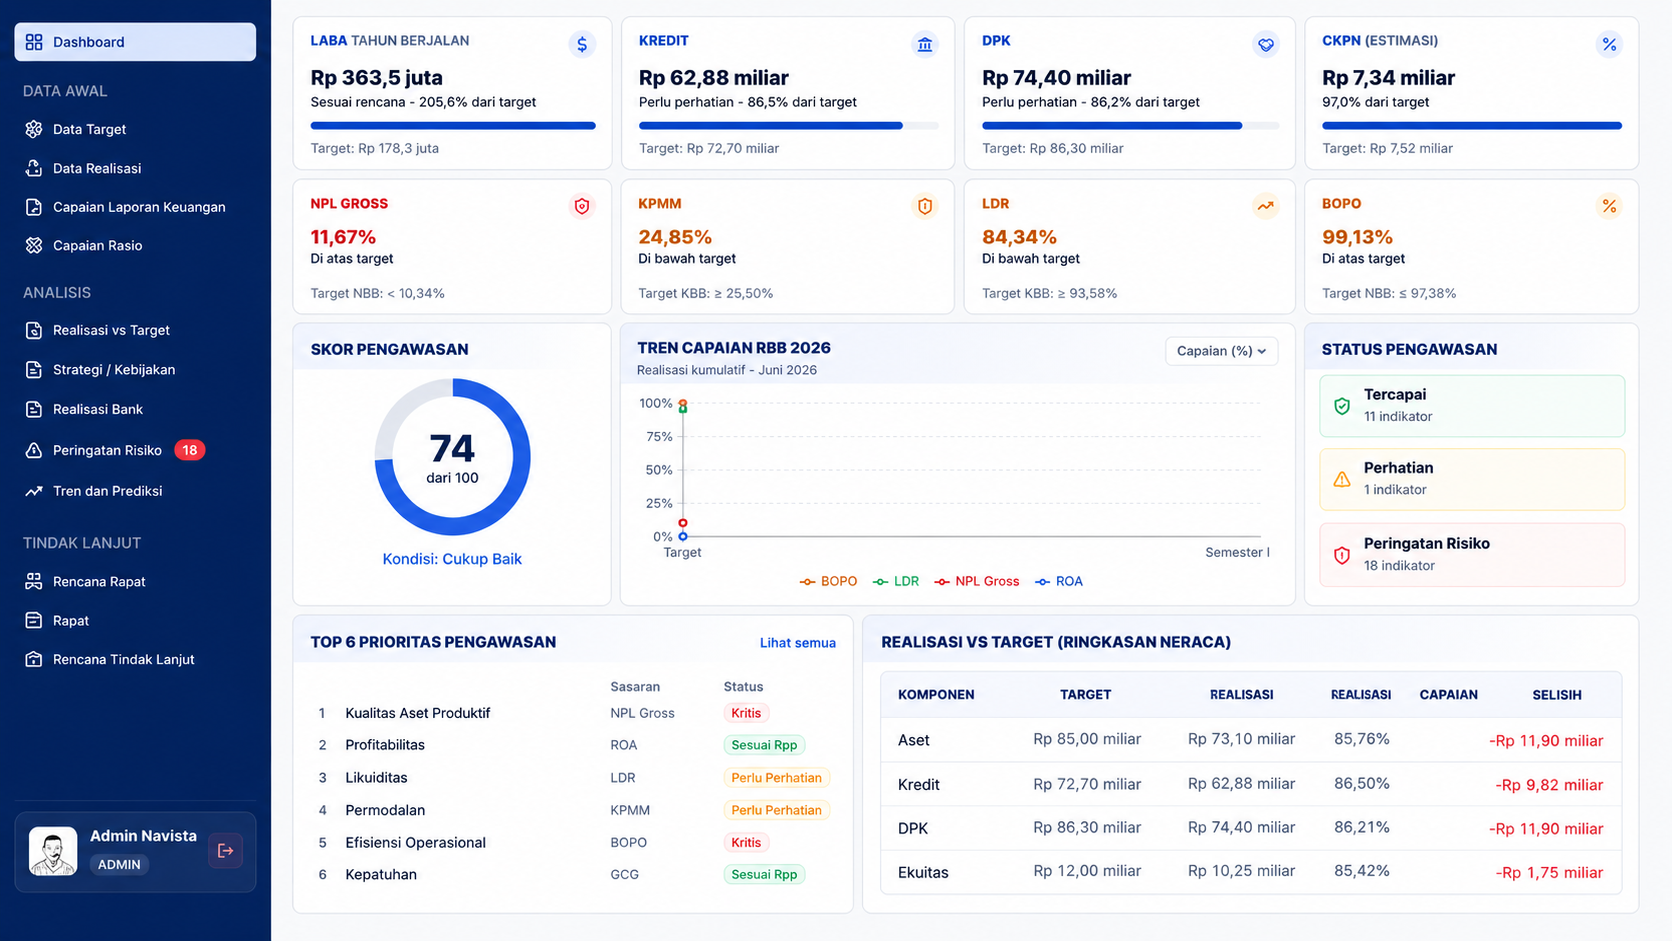Click the Dashboard grid icon in sidebar
The width and height of the screenshot is (1672, 941).
point(34,42)
